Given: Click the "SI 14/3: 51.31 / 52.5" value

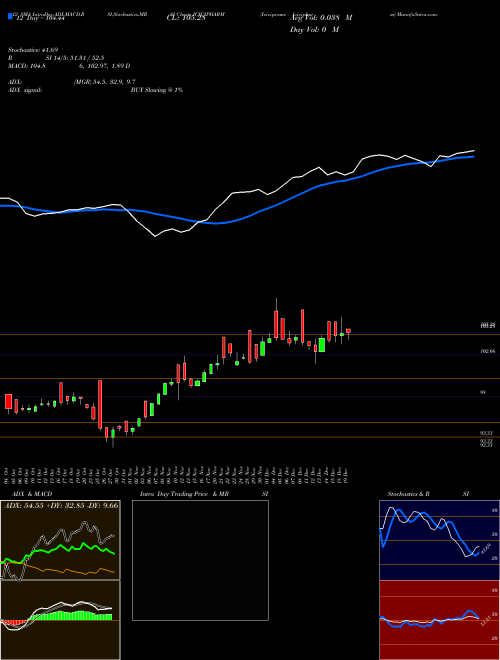Looking at the screenshot, I should tap(75, 58).
